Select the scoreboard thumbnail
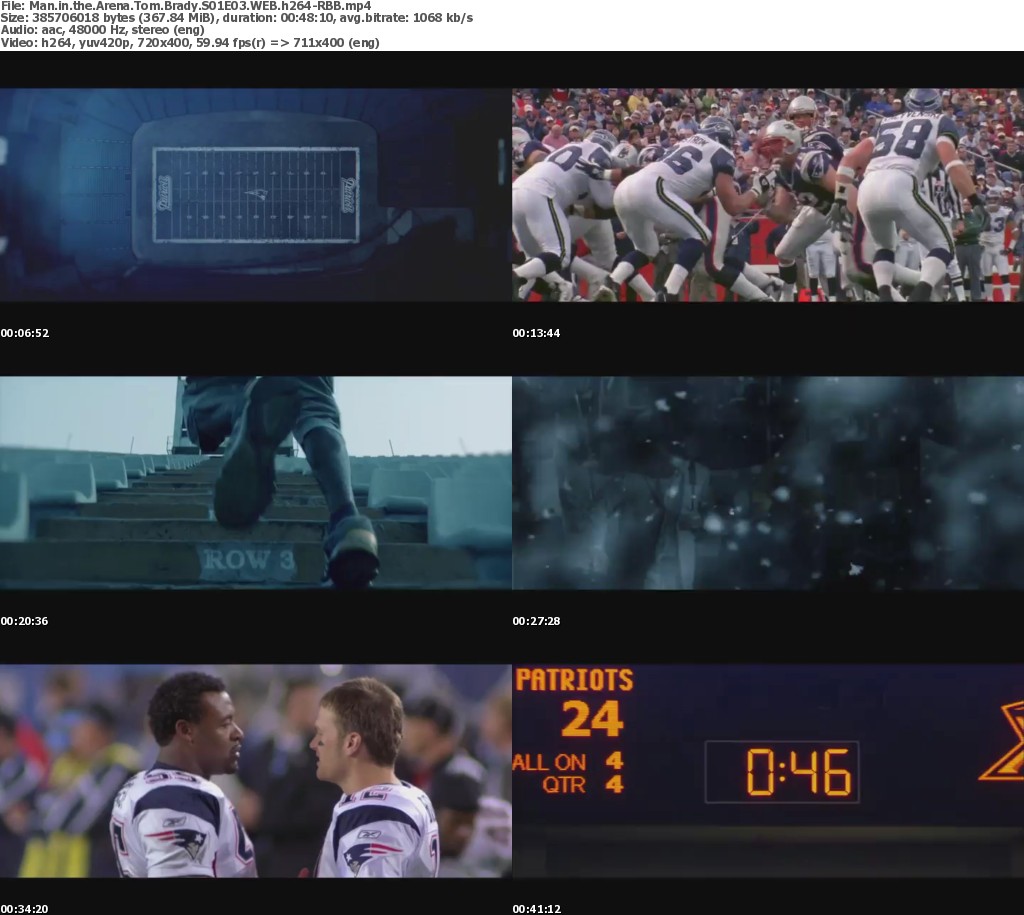The height and width of the screenshot is (915, 1024). [x=767, y=771]
